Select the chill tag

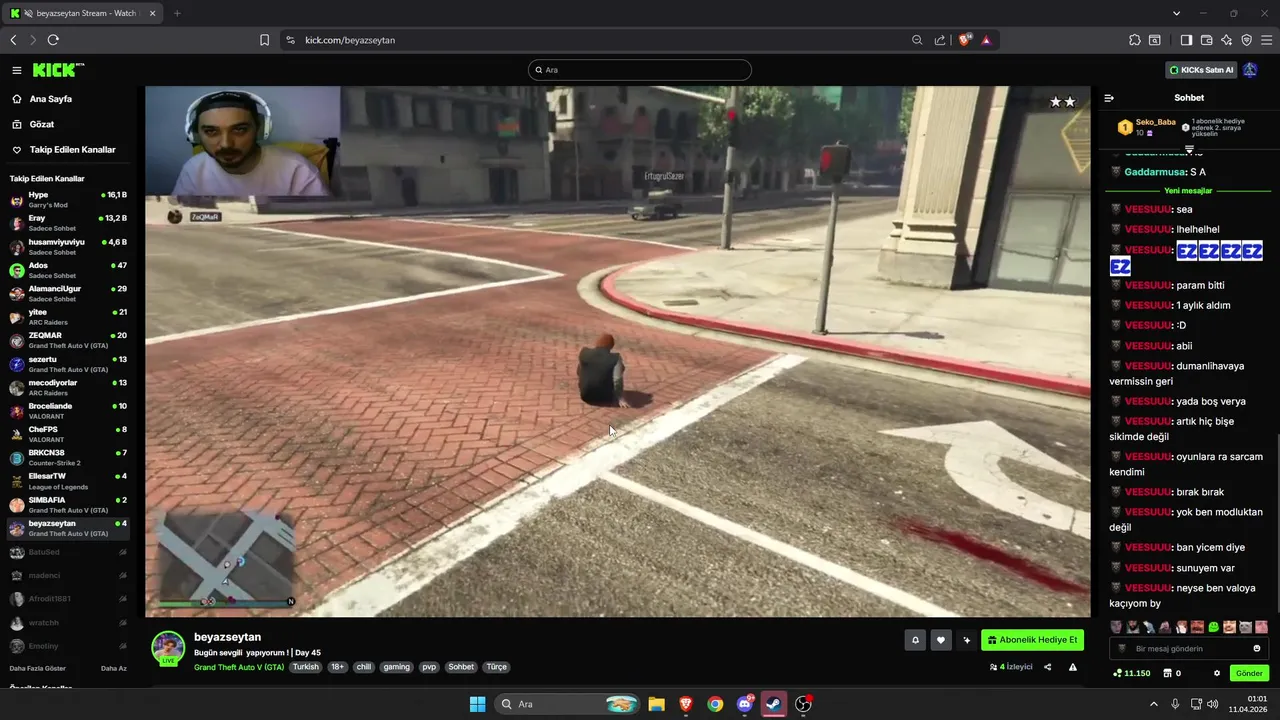coord(364,667)
